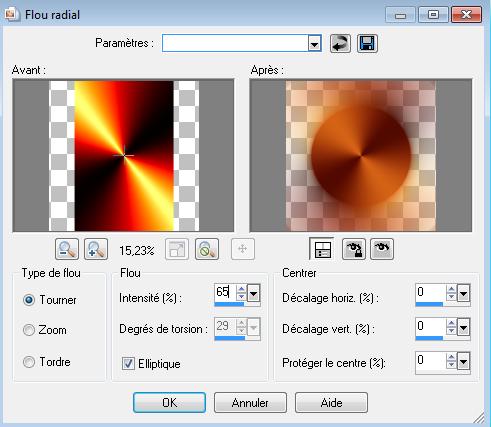Click the navigate preview crosshair icon

243,249
